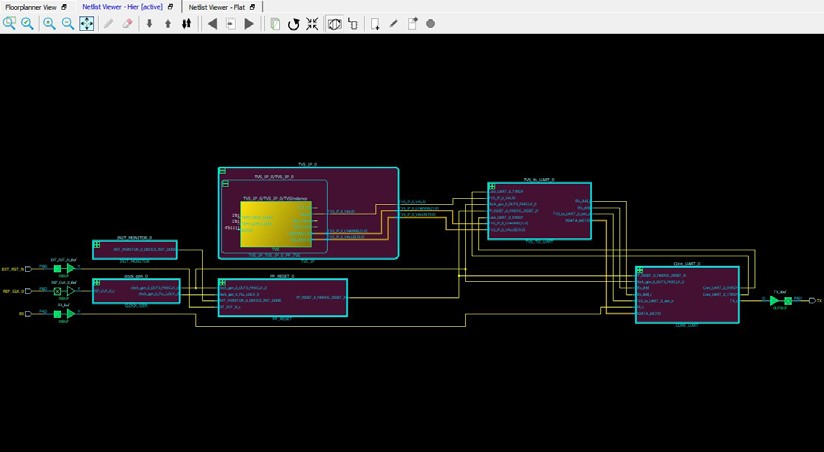Switch to the Floorplanner View tab
The height and width of the screenshot is (452, 824).
click(30, 6)
